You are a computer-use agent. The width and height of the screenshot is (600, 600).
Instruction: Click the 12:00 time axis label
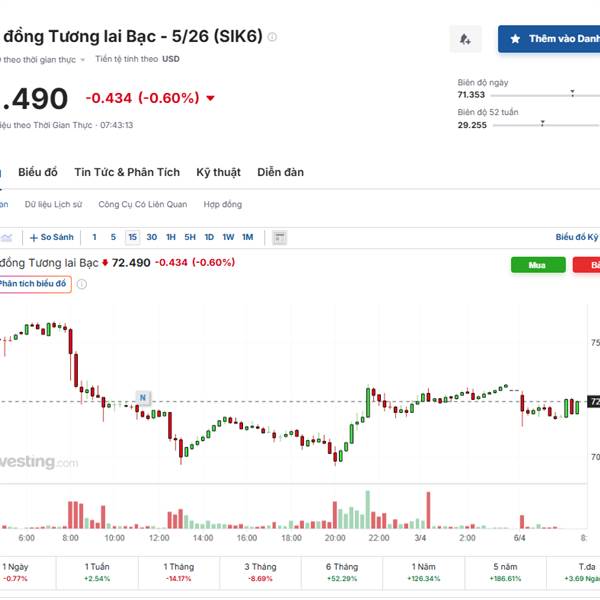click(159, 538)
